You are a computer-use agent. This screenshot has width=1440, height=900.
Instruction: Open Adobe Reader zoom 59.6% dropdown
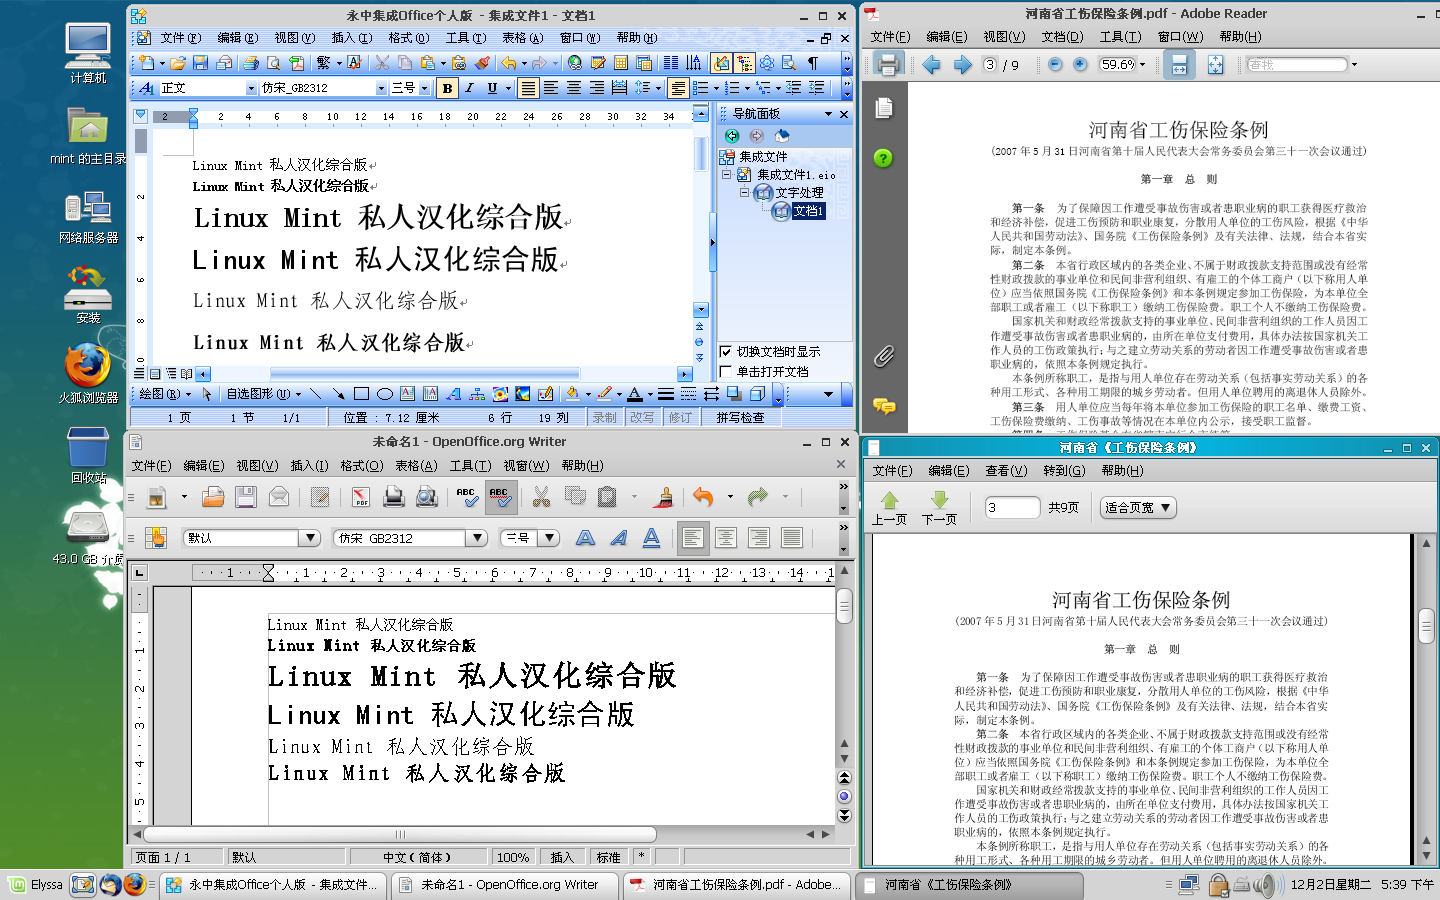pos(1143,65)
